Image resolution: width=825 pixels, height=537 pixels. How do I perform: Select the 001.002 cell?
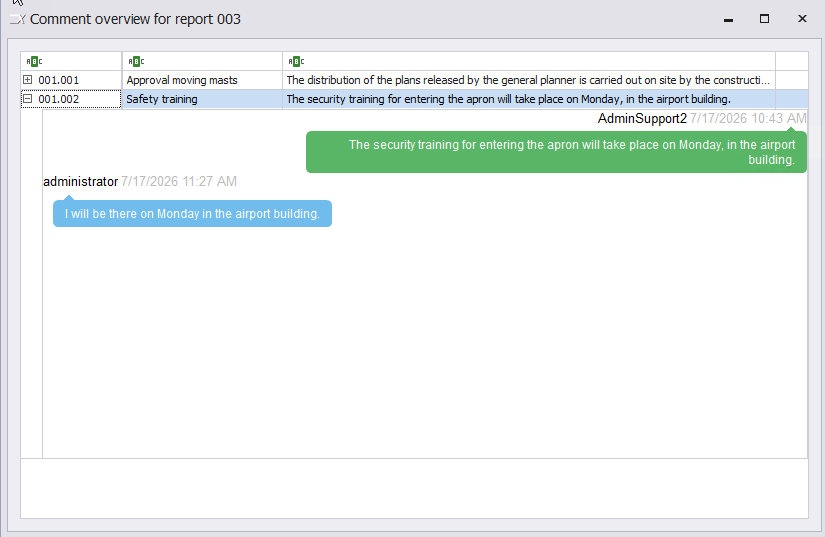[x=71, y=99]
